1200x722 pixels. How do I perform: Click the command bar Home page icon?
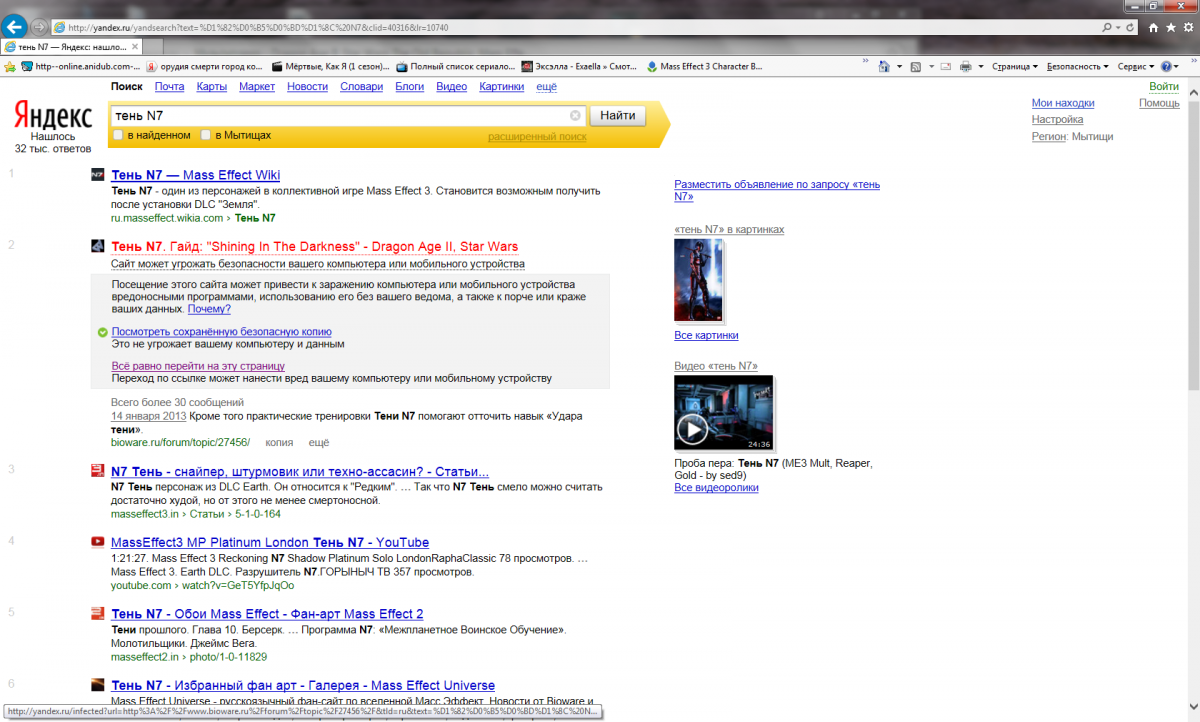coord(884,67)
